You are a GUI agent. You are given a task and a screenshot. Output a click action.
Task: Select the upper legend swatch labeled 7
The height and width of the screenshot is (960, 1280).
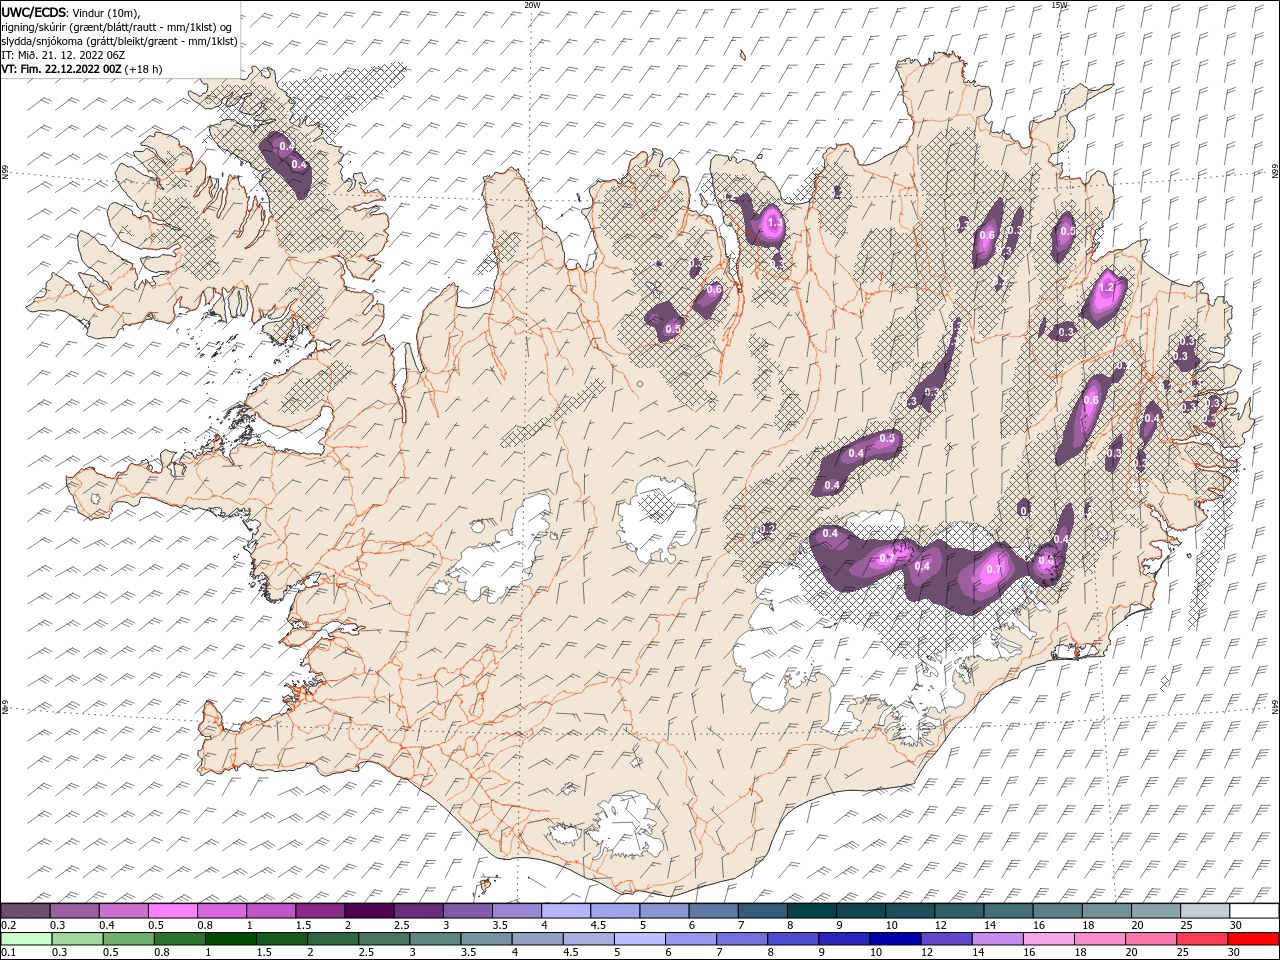[x=761, y=911]
